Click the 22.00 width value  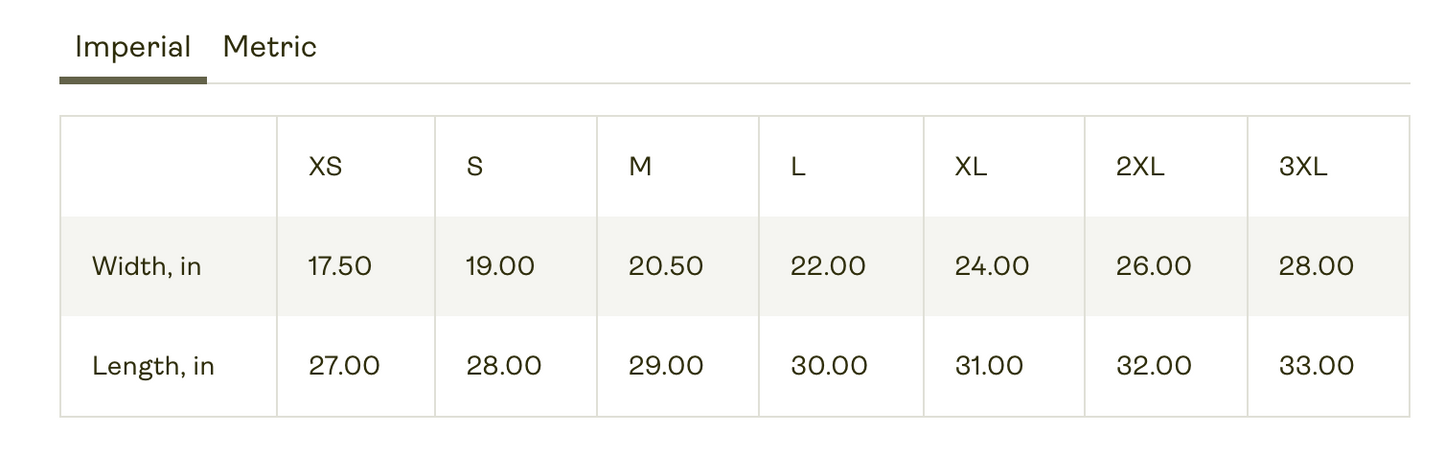tap(828, 266)
